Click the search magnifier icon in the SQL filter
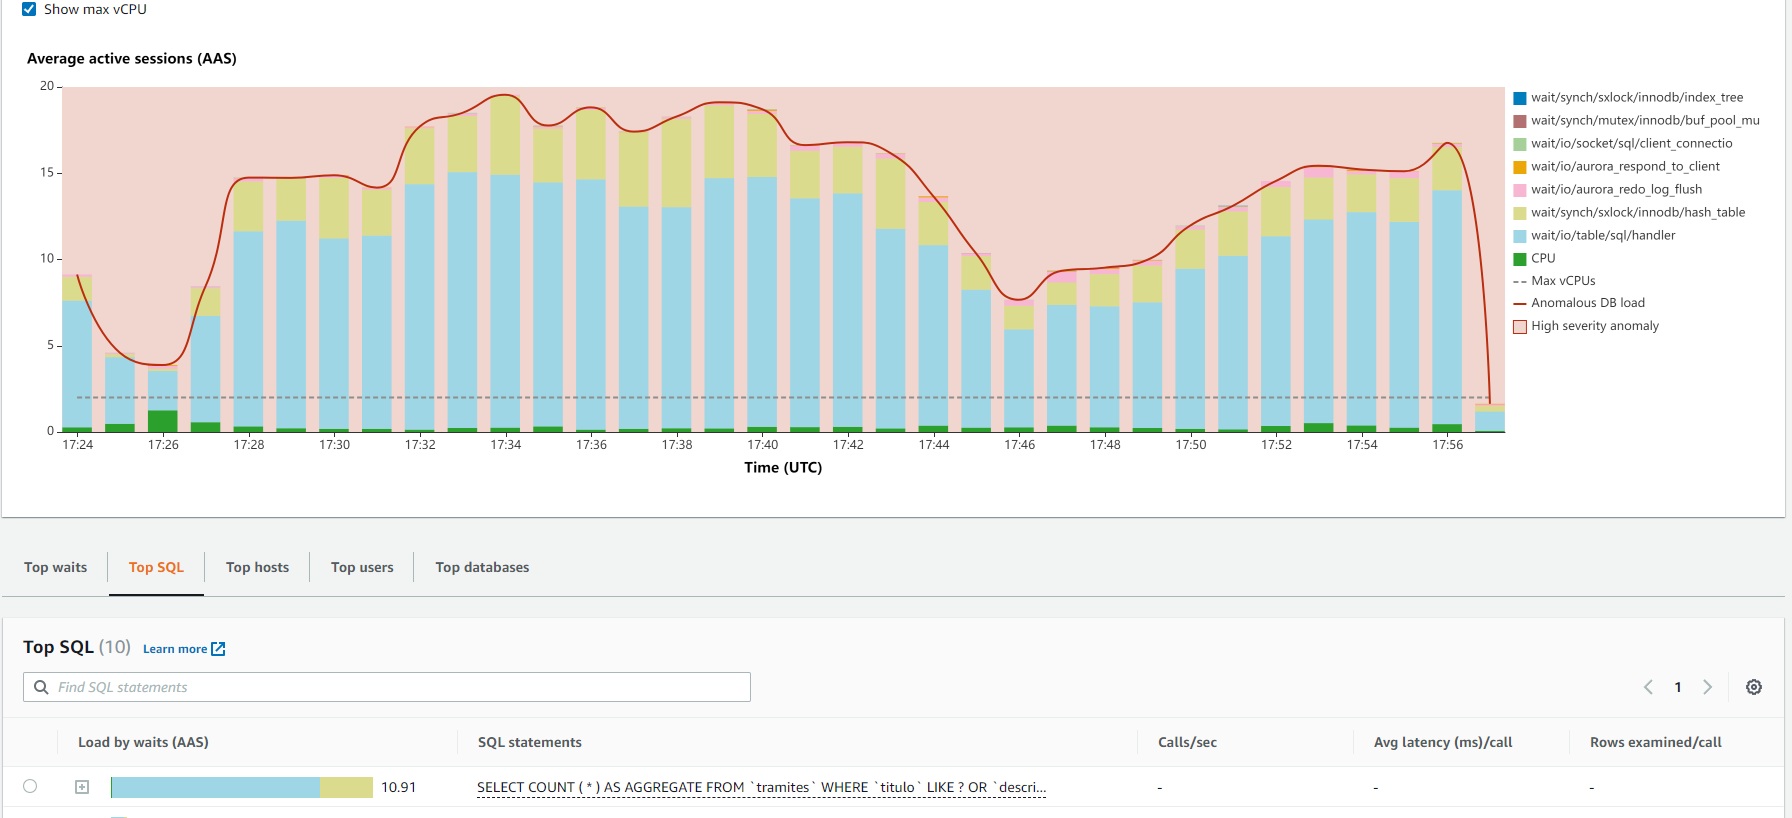 point(41,687)
